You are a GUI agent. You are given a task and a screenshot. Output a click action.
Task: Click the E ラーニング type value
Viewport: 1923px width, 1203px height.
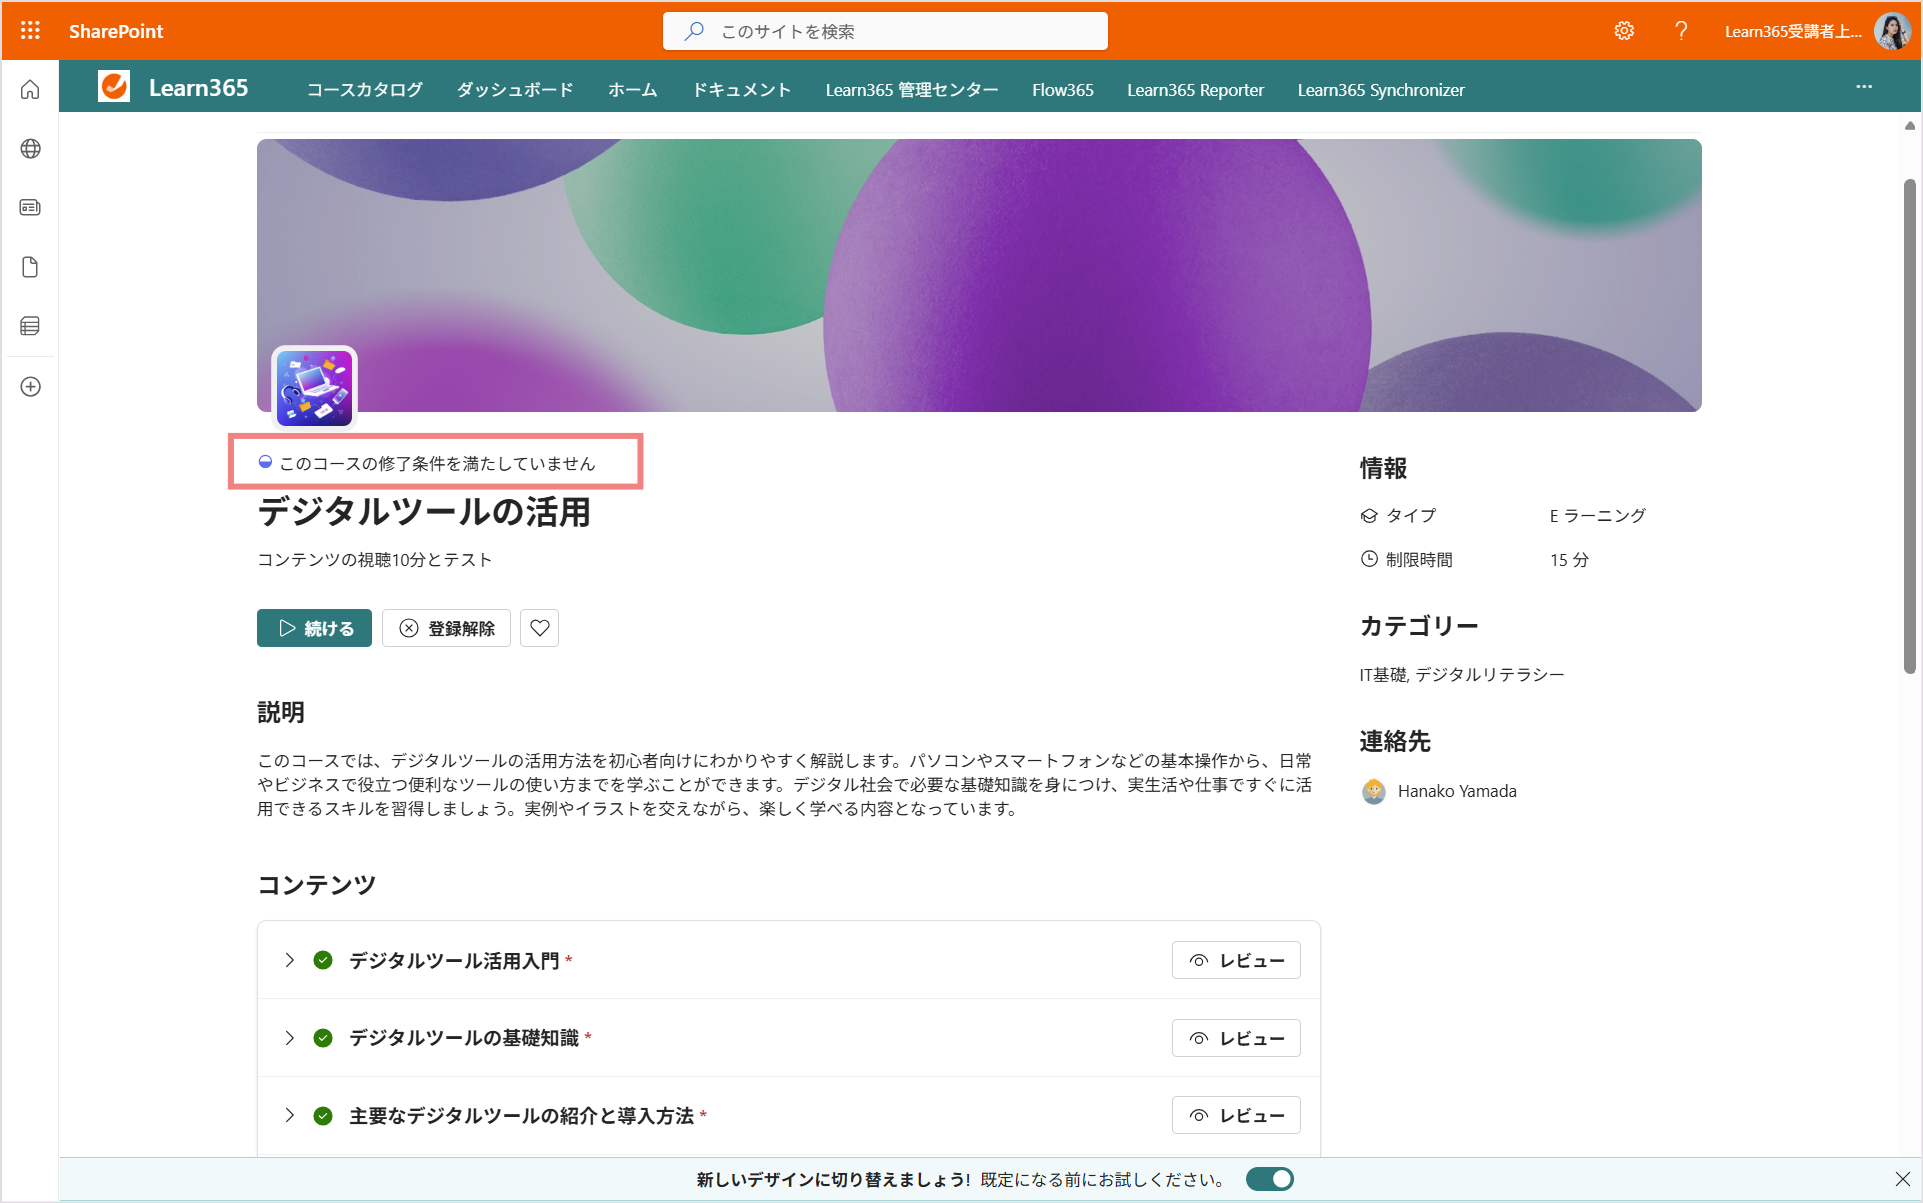pos(1597,516)
